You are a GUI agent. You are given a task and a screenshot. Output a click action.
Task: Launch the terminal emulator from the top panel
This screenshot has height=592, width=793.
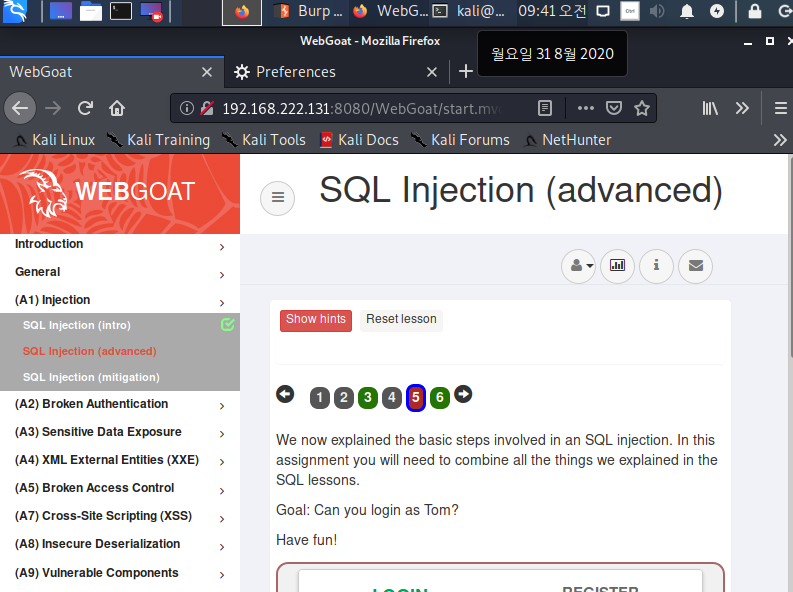coord(121,11)
